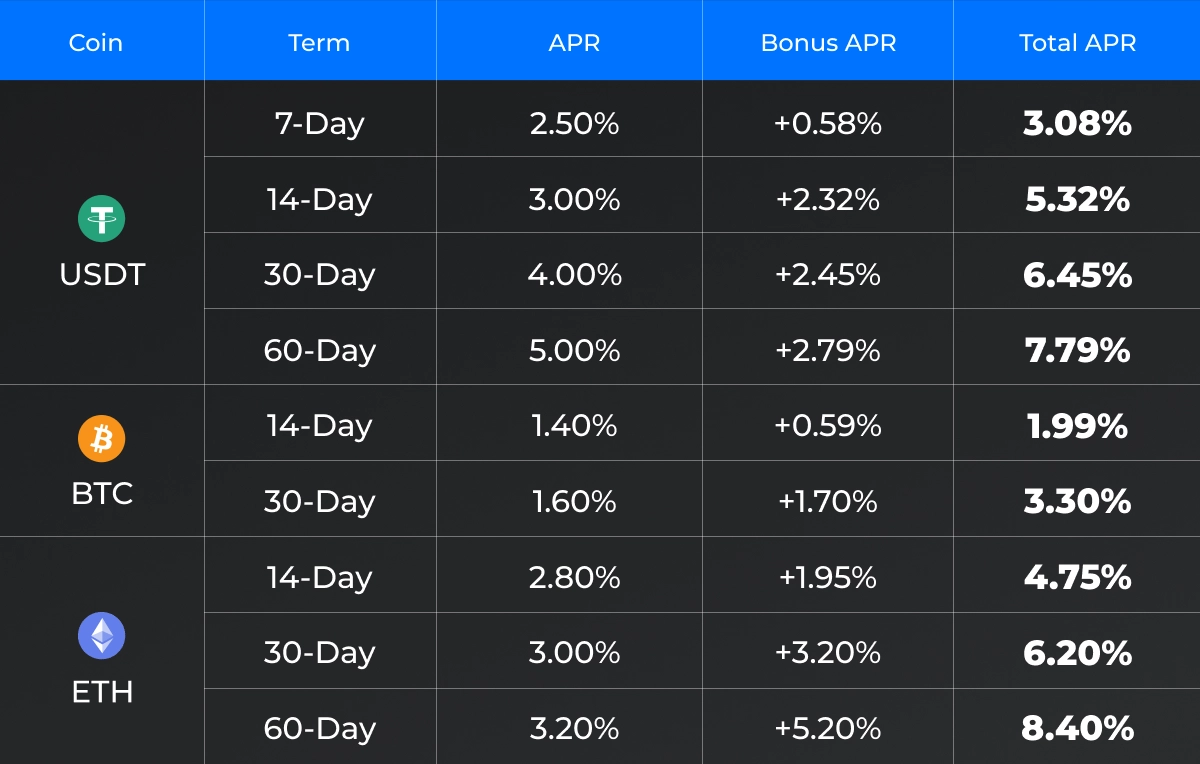Screen dimensions: 1200x764
Task: Click the +5.20% bonus APR cell
Action: tap(828, 728)
